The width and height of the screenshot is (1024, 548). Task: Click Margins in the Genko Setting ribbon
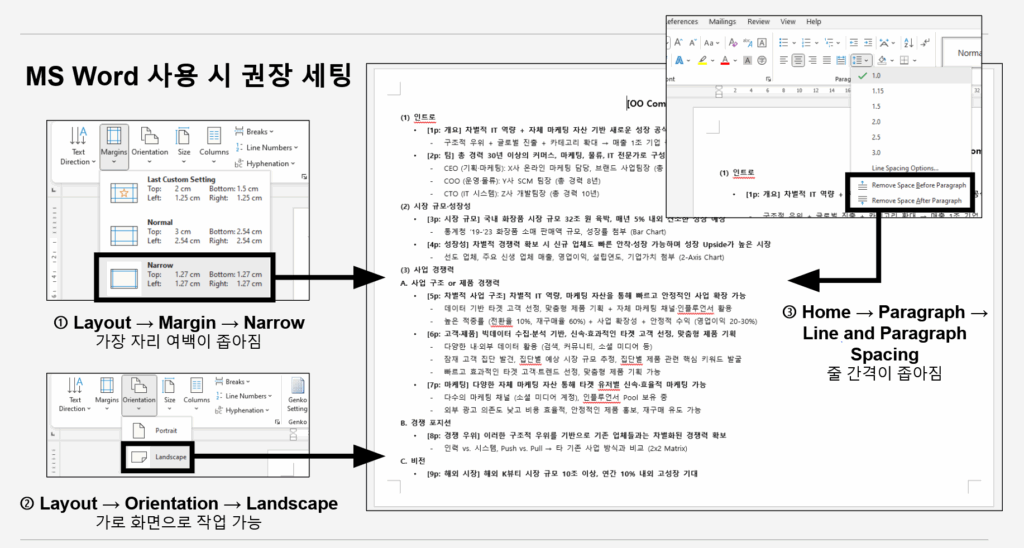[x=107, y=395]
